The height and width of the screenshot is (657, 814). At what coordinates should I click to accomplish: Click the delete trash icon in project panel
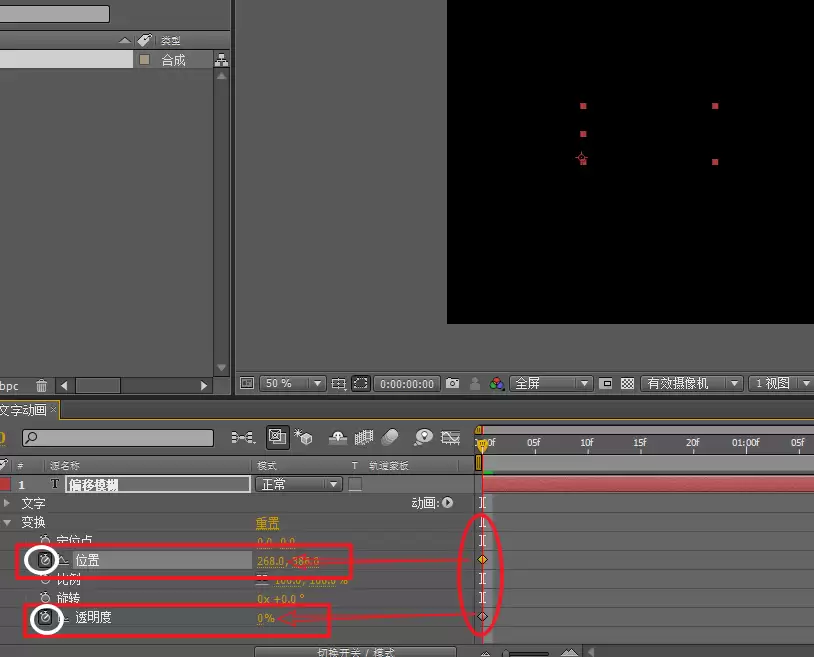click(x=42, y=386)
